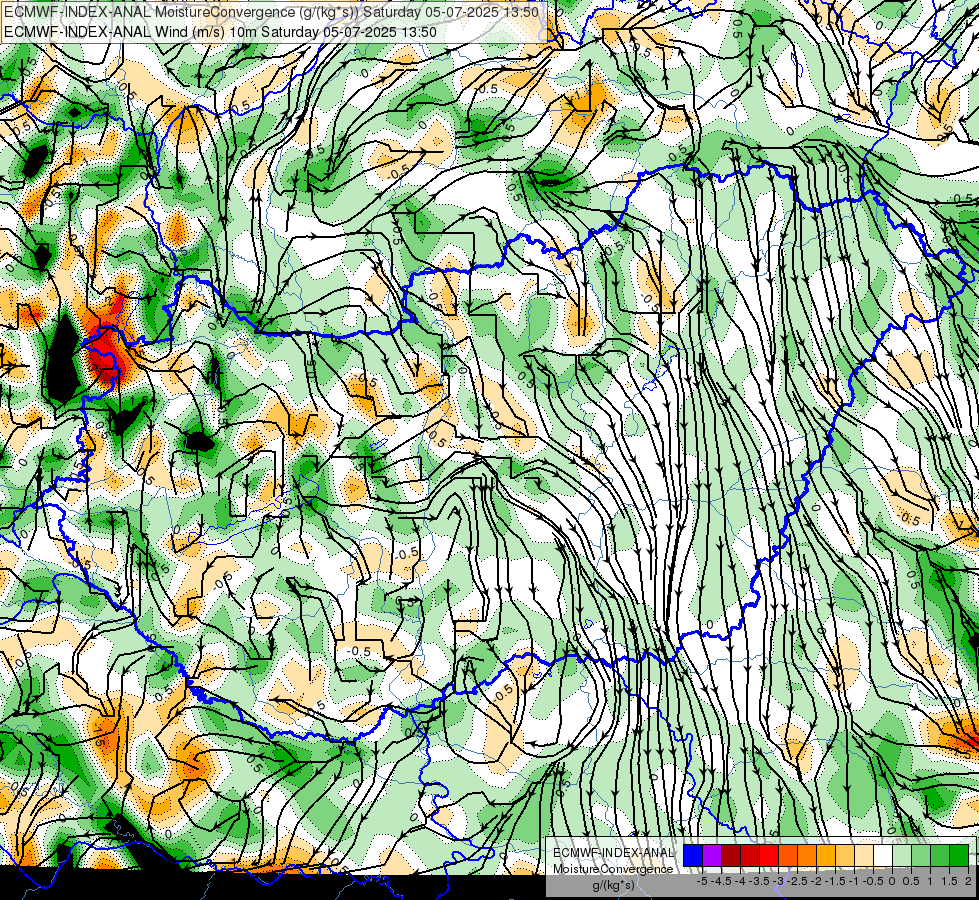Click the '-5' tick label in legend
979x900 pixels.
[x=702, y=881]
